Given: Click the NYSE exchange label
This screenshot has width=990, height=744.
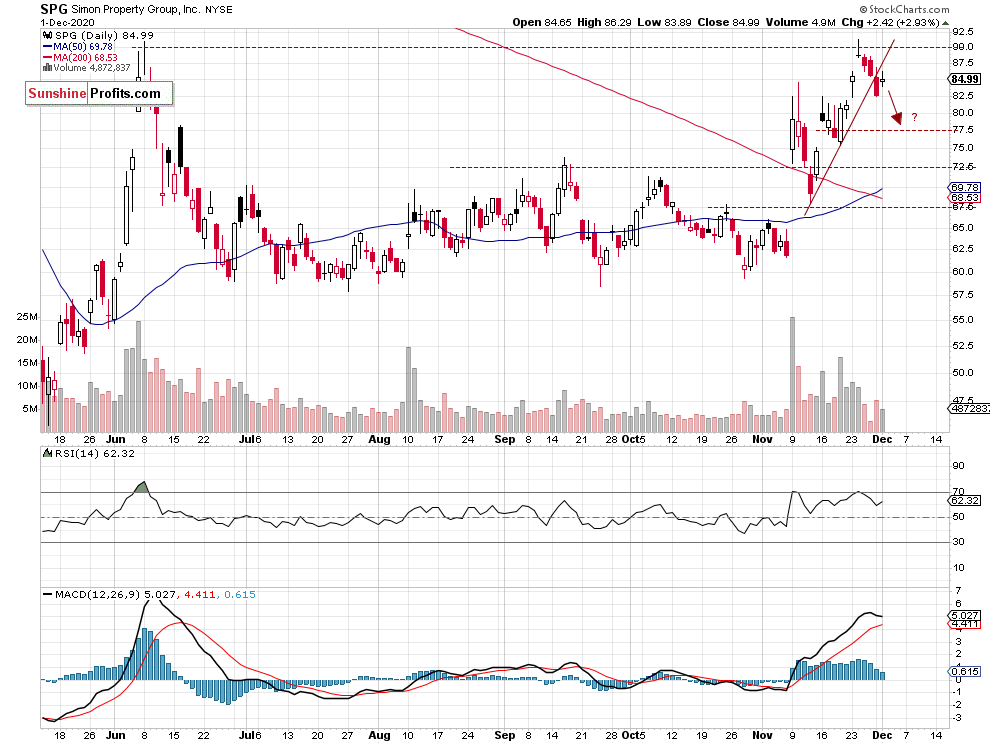Looking at the screenshot, I should 218,9.
